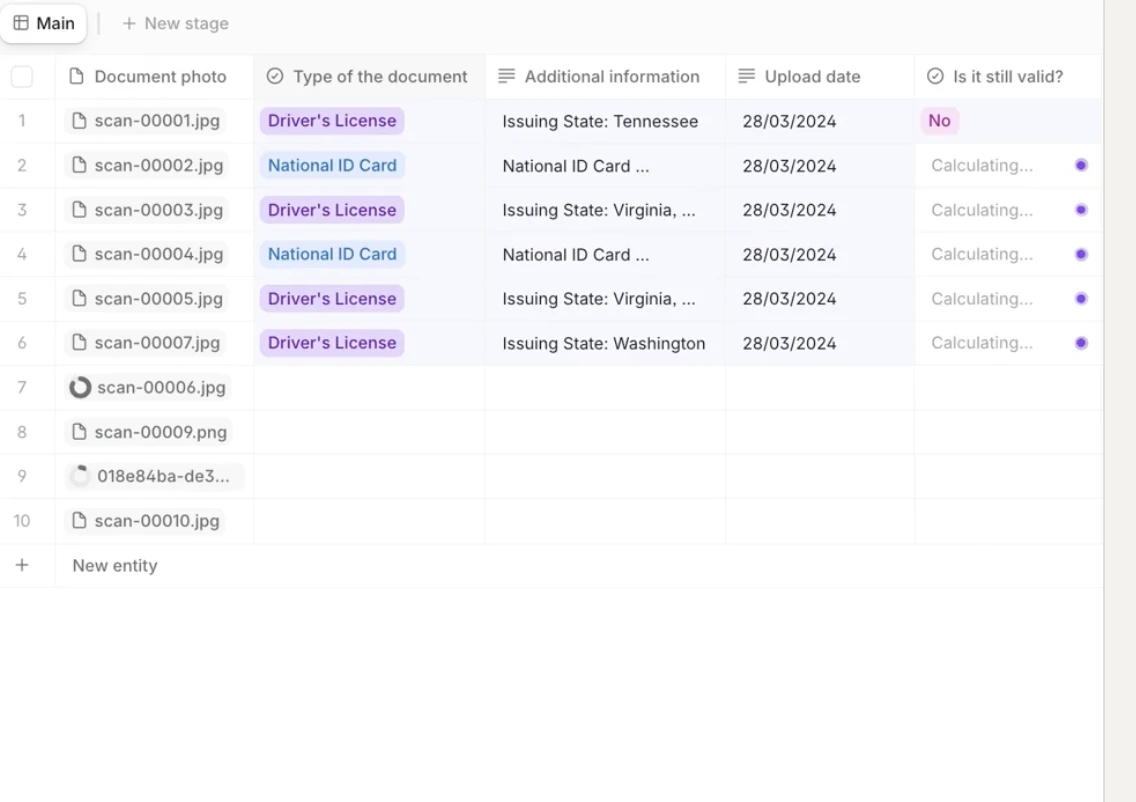Screen dimensions: 1136x802
Task: Click loading spinner of scan-00006.jpg
Action: tap(80, 388)
